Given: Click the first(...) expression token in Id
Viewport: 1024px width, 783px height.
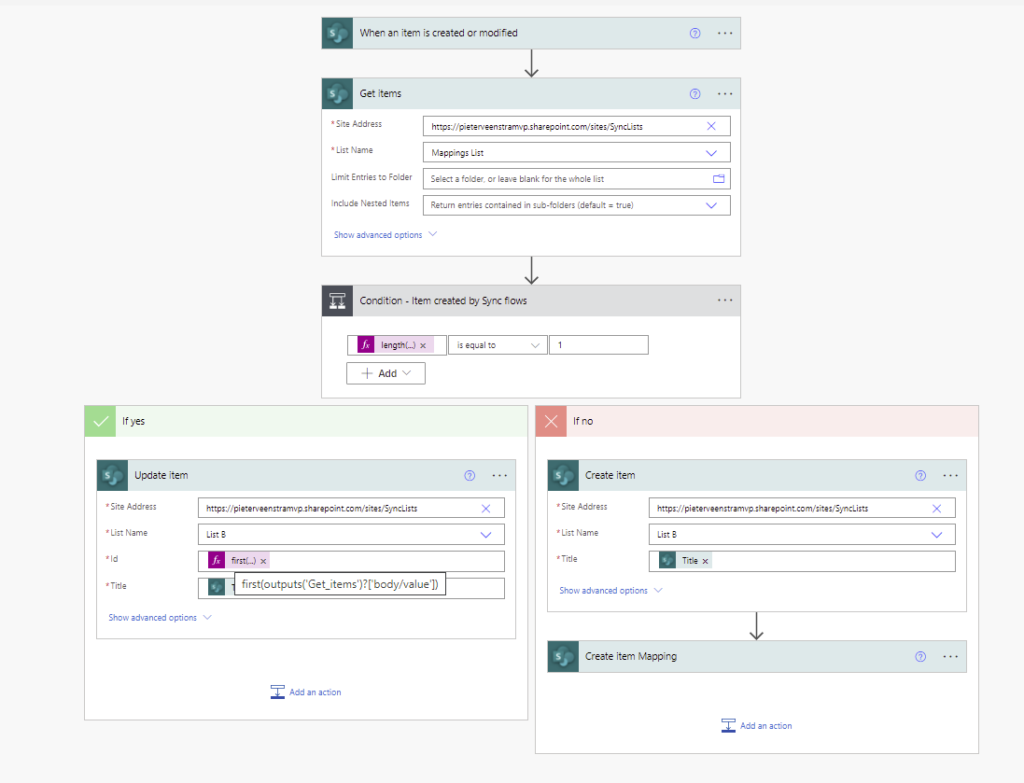Looking at the screenshot, I should 238,560.
